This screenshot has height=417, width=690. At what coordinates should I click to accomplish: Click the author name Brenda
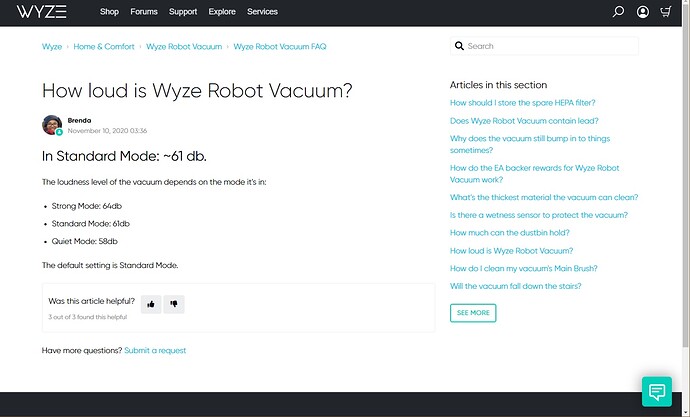point(79,121)
